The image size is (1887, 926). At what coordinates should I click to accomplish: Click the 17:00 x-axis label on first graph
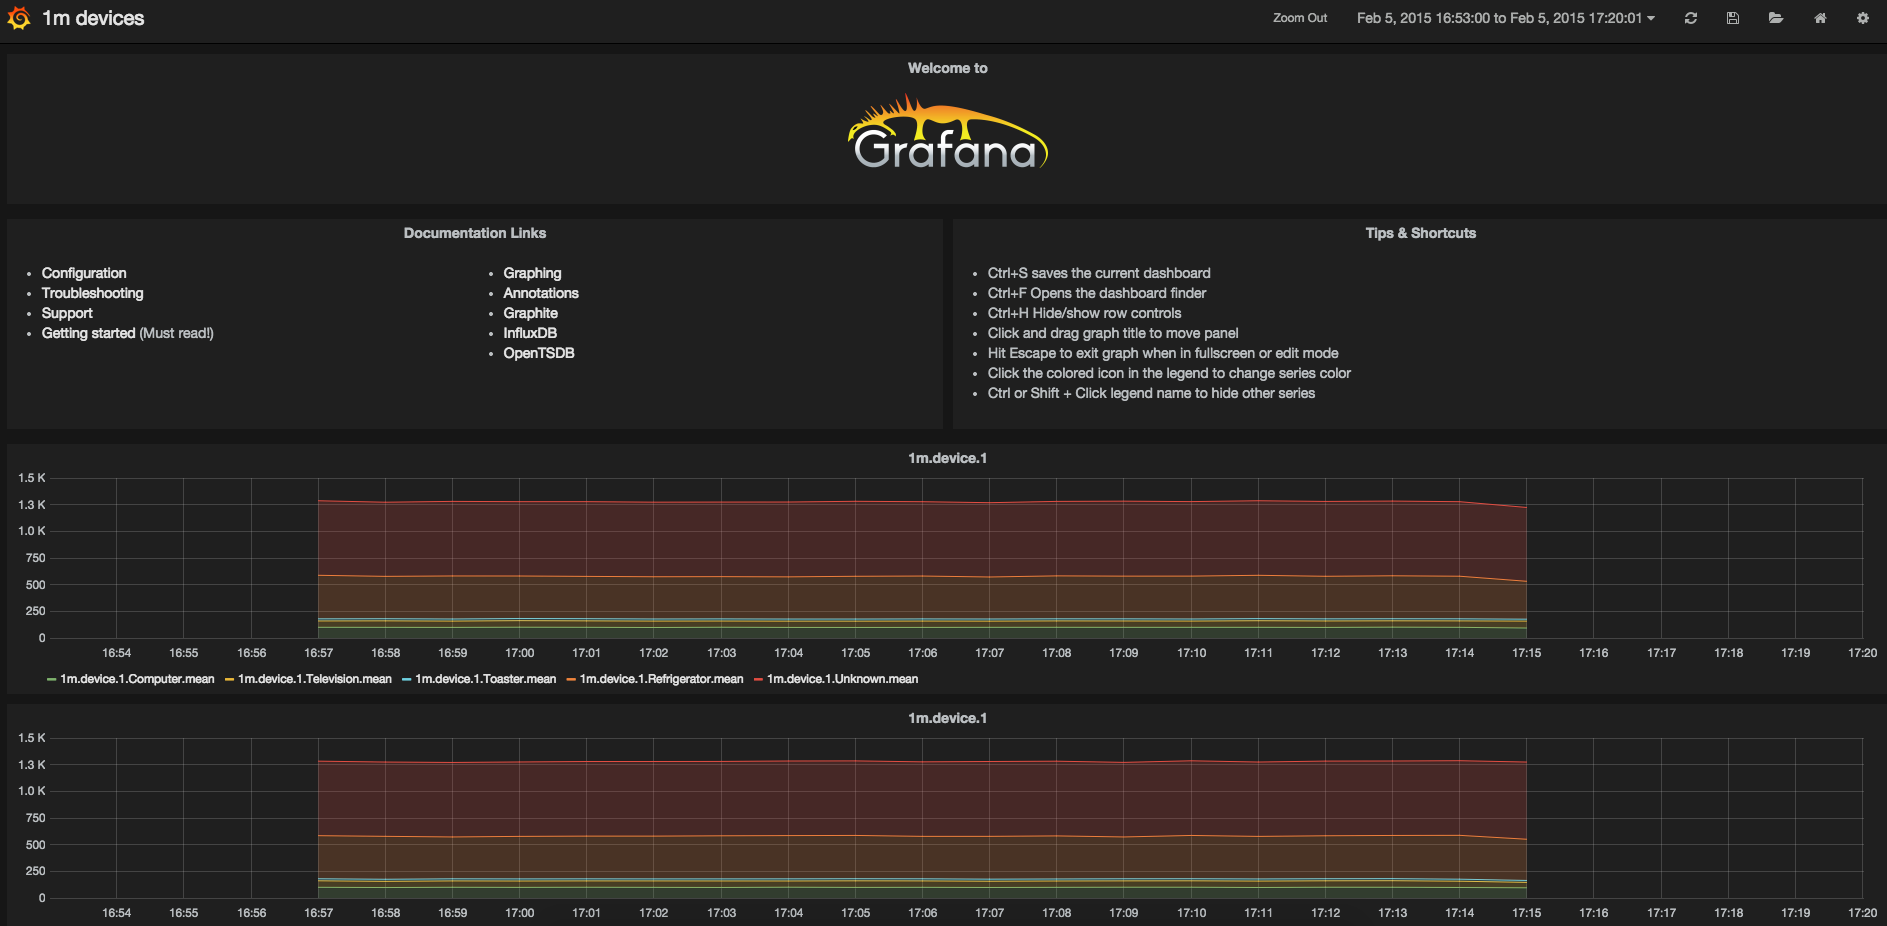point(520,653)
